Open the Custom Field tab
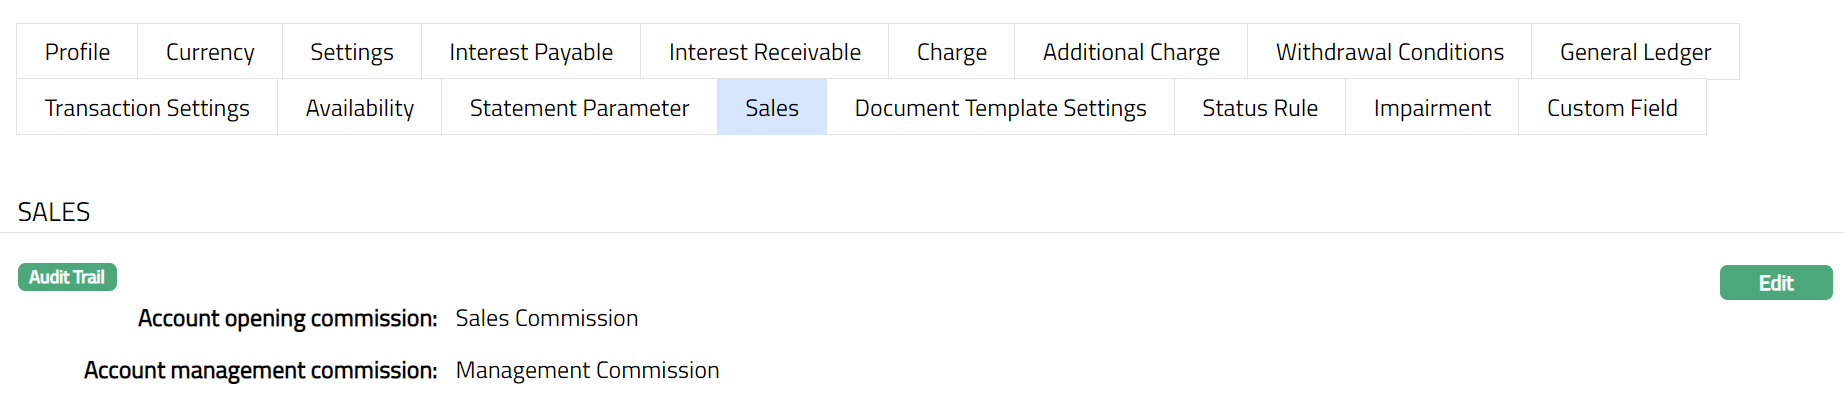 (x=1612, y=108)
